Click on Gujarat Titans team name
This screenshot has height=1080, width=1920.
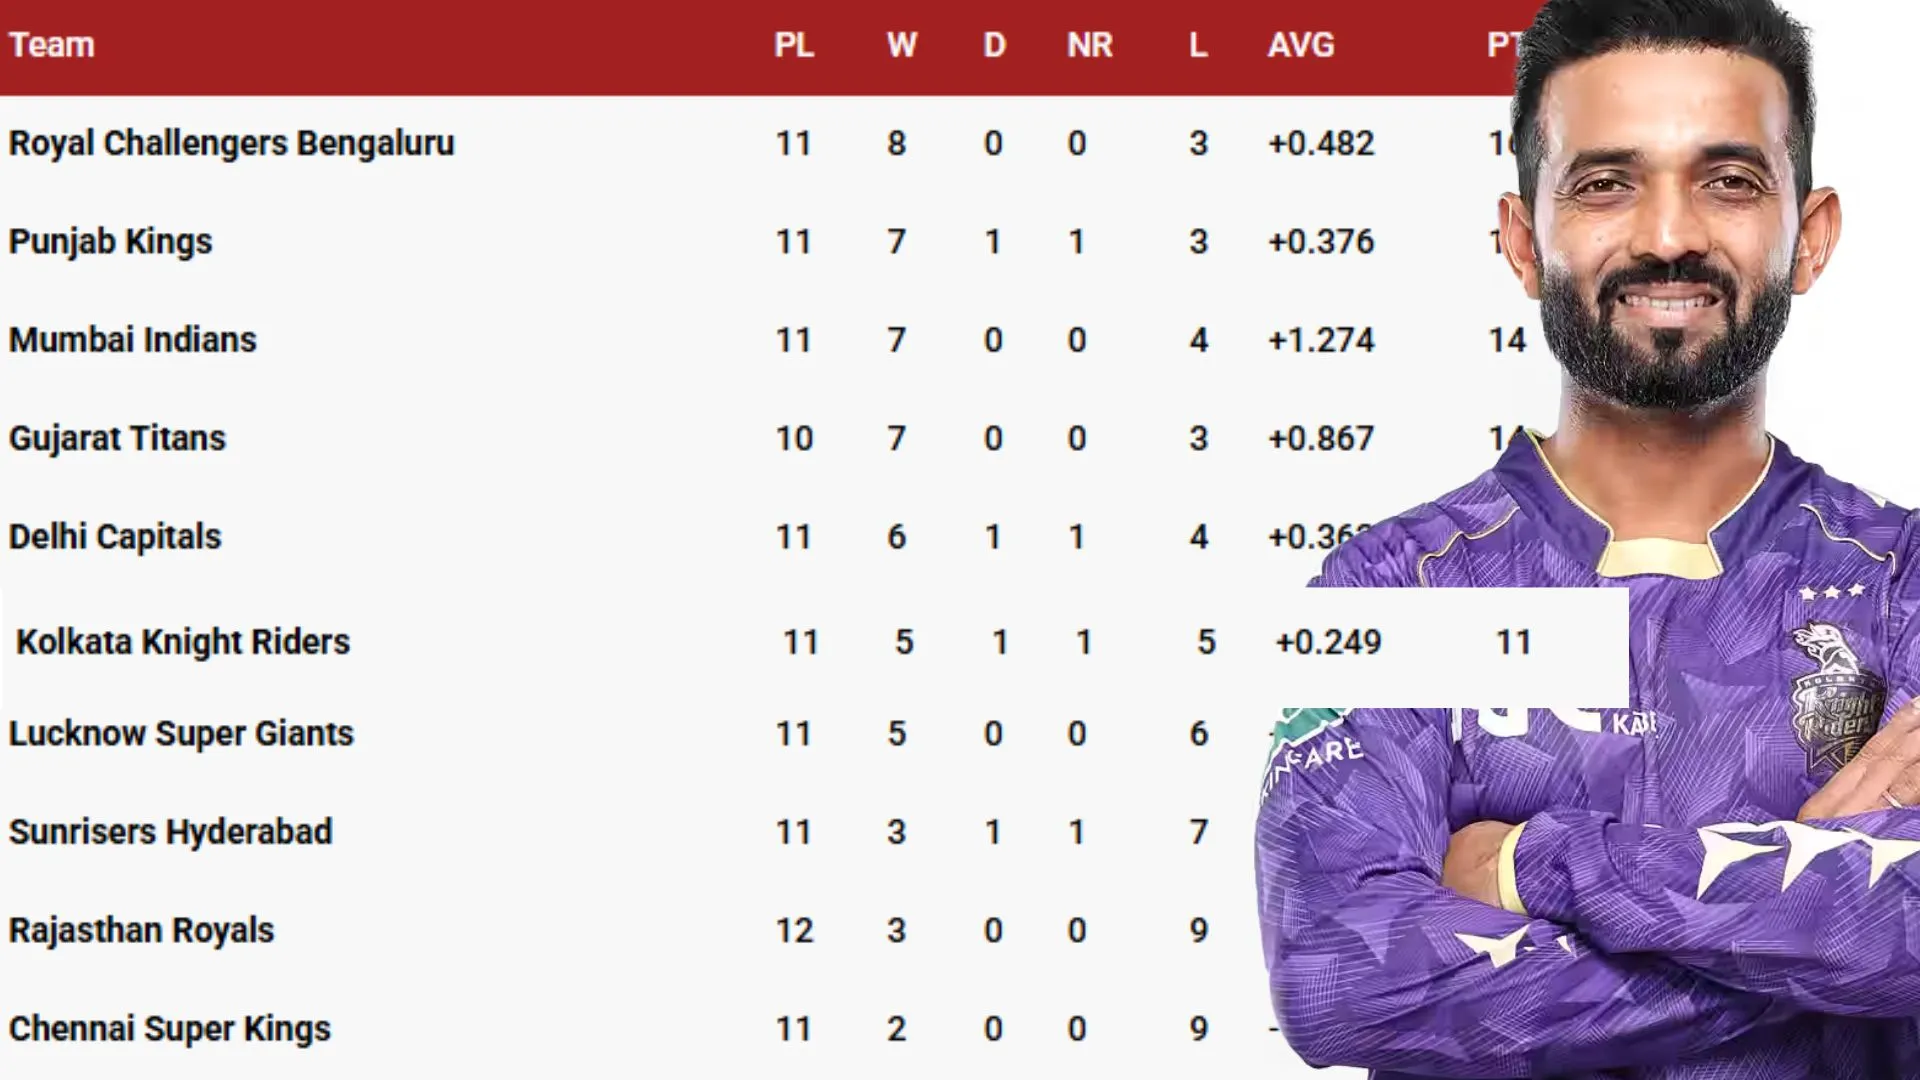click(x=117, y=438)
